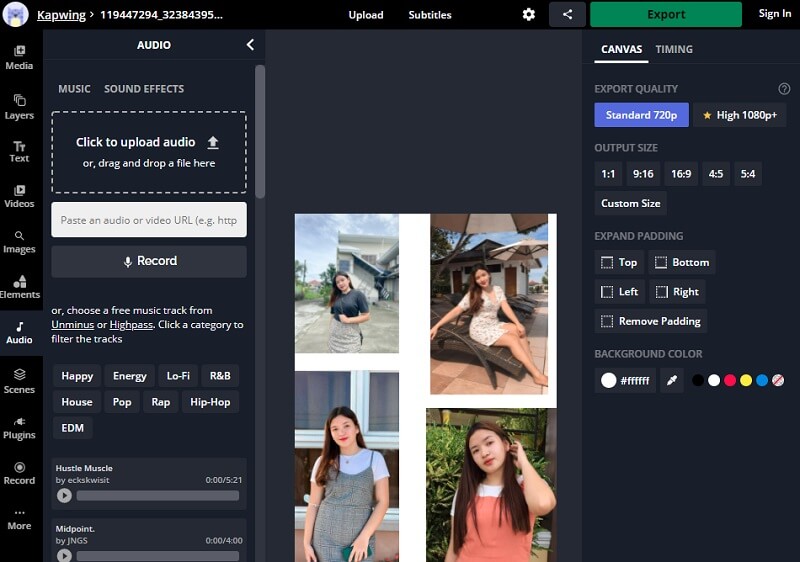The width and height of the screenshot is (800, 562).
Task: Select the red background color swatch
Action: tap(730, 381)
